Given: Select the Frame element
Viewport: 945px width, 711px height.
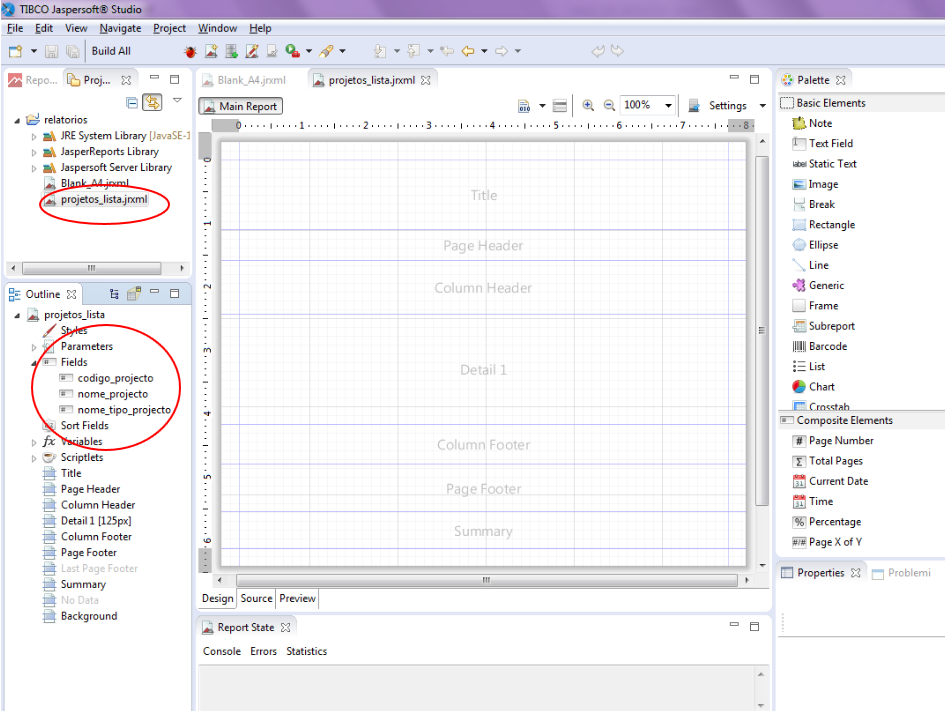Looking at the screenshot, I should (815, 305).
